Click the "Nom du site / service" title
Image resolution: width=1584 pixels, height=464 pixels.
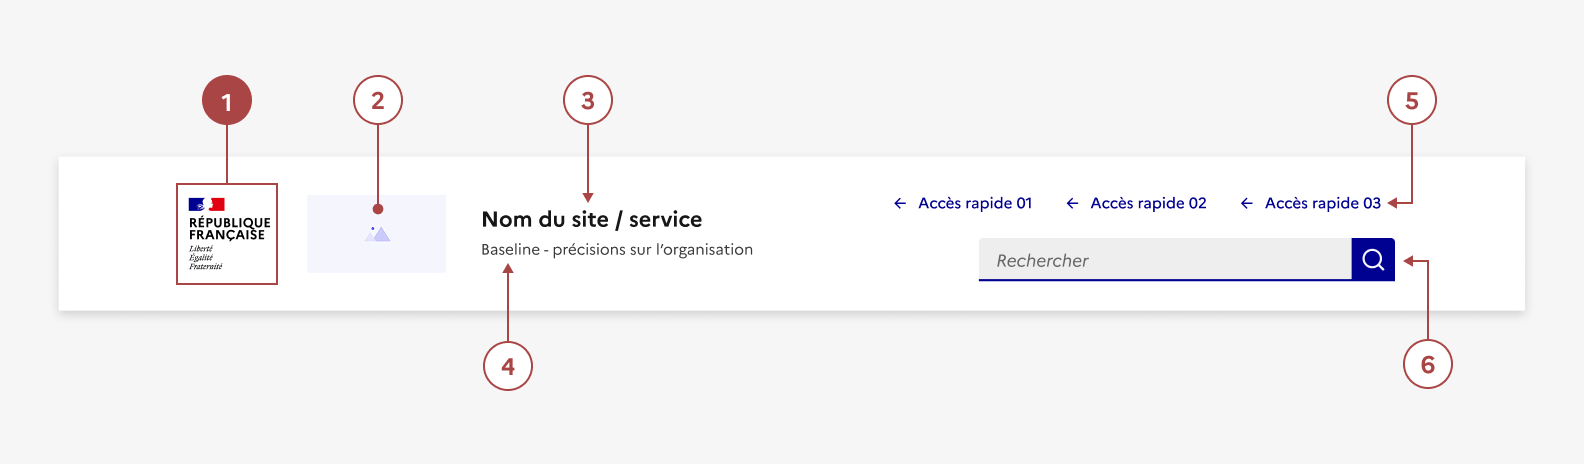point(592,219)
